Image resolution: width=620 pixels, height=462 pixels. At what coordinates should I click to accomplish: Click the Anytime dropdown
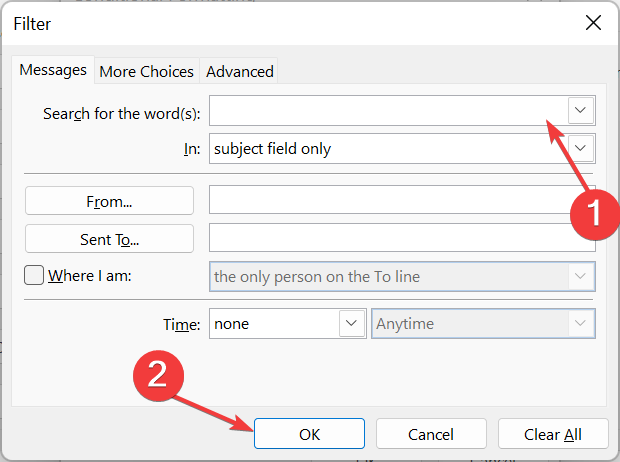pyautogui.click(x=483, y=324)
